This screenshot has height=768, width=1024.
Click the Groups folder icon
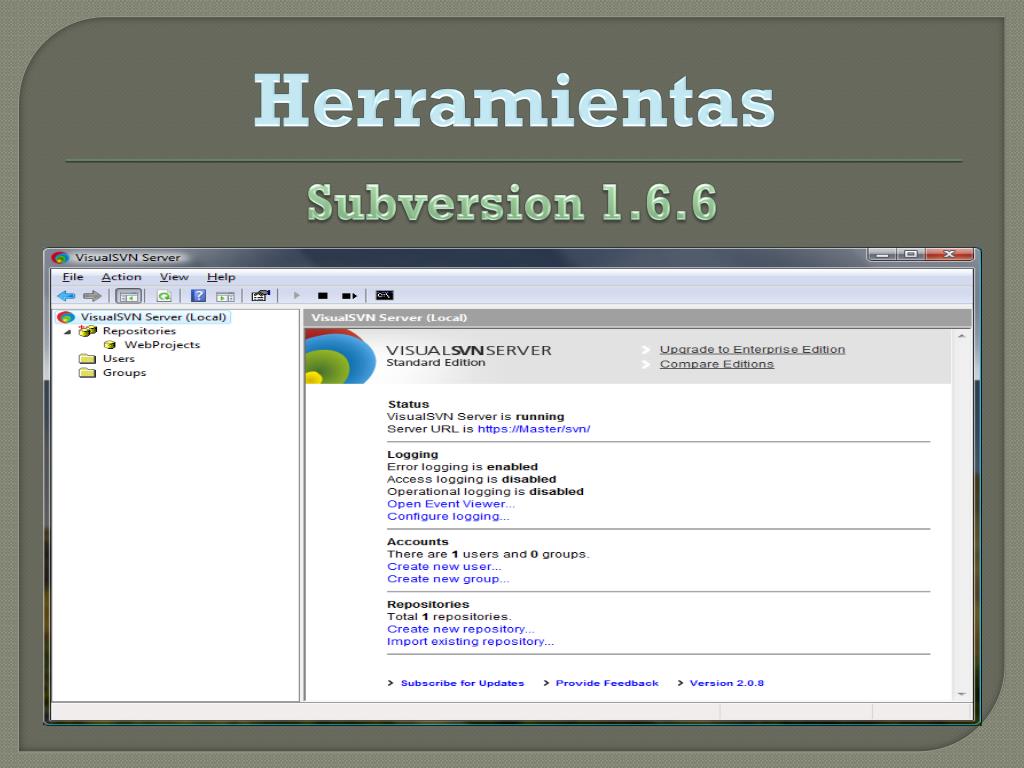tap(88, 373)
